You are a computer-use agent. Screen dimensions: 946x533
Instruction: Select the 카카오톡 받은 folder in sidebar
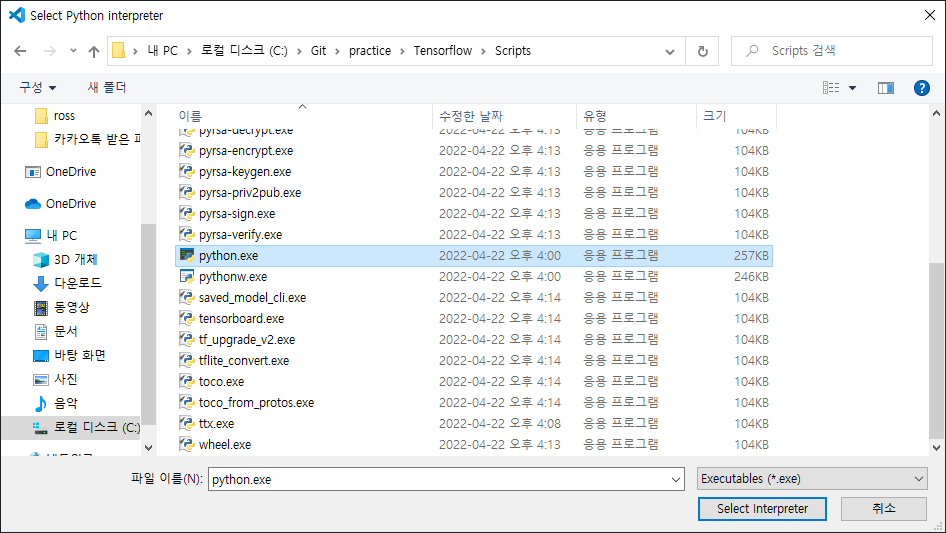point(87,139)
